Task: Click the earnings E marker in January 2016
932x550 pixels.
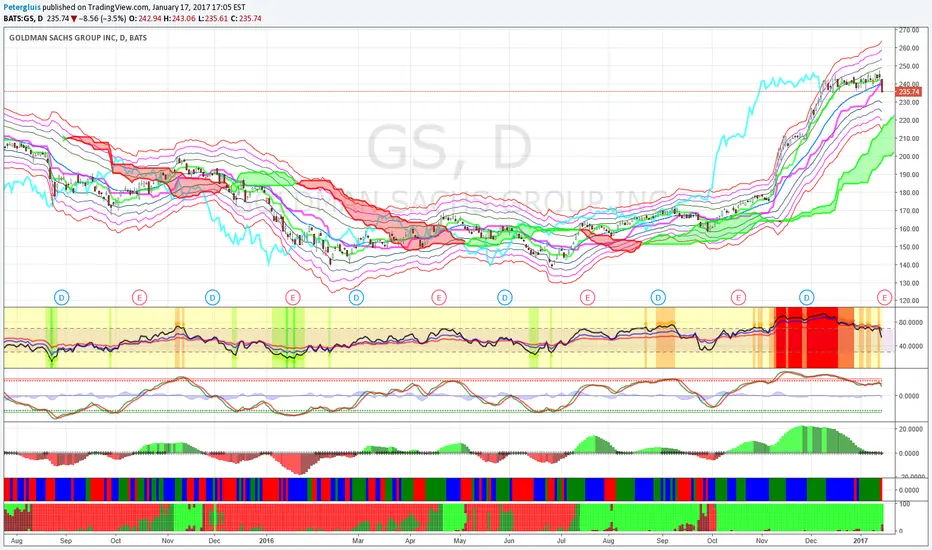Action: pos(292,297)
